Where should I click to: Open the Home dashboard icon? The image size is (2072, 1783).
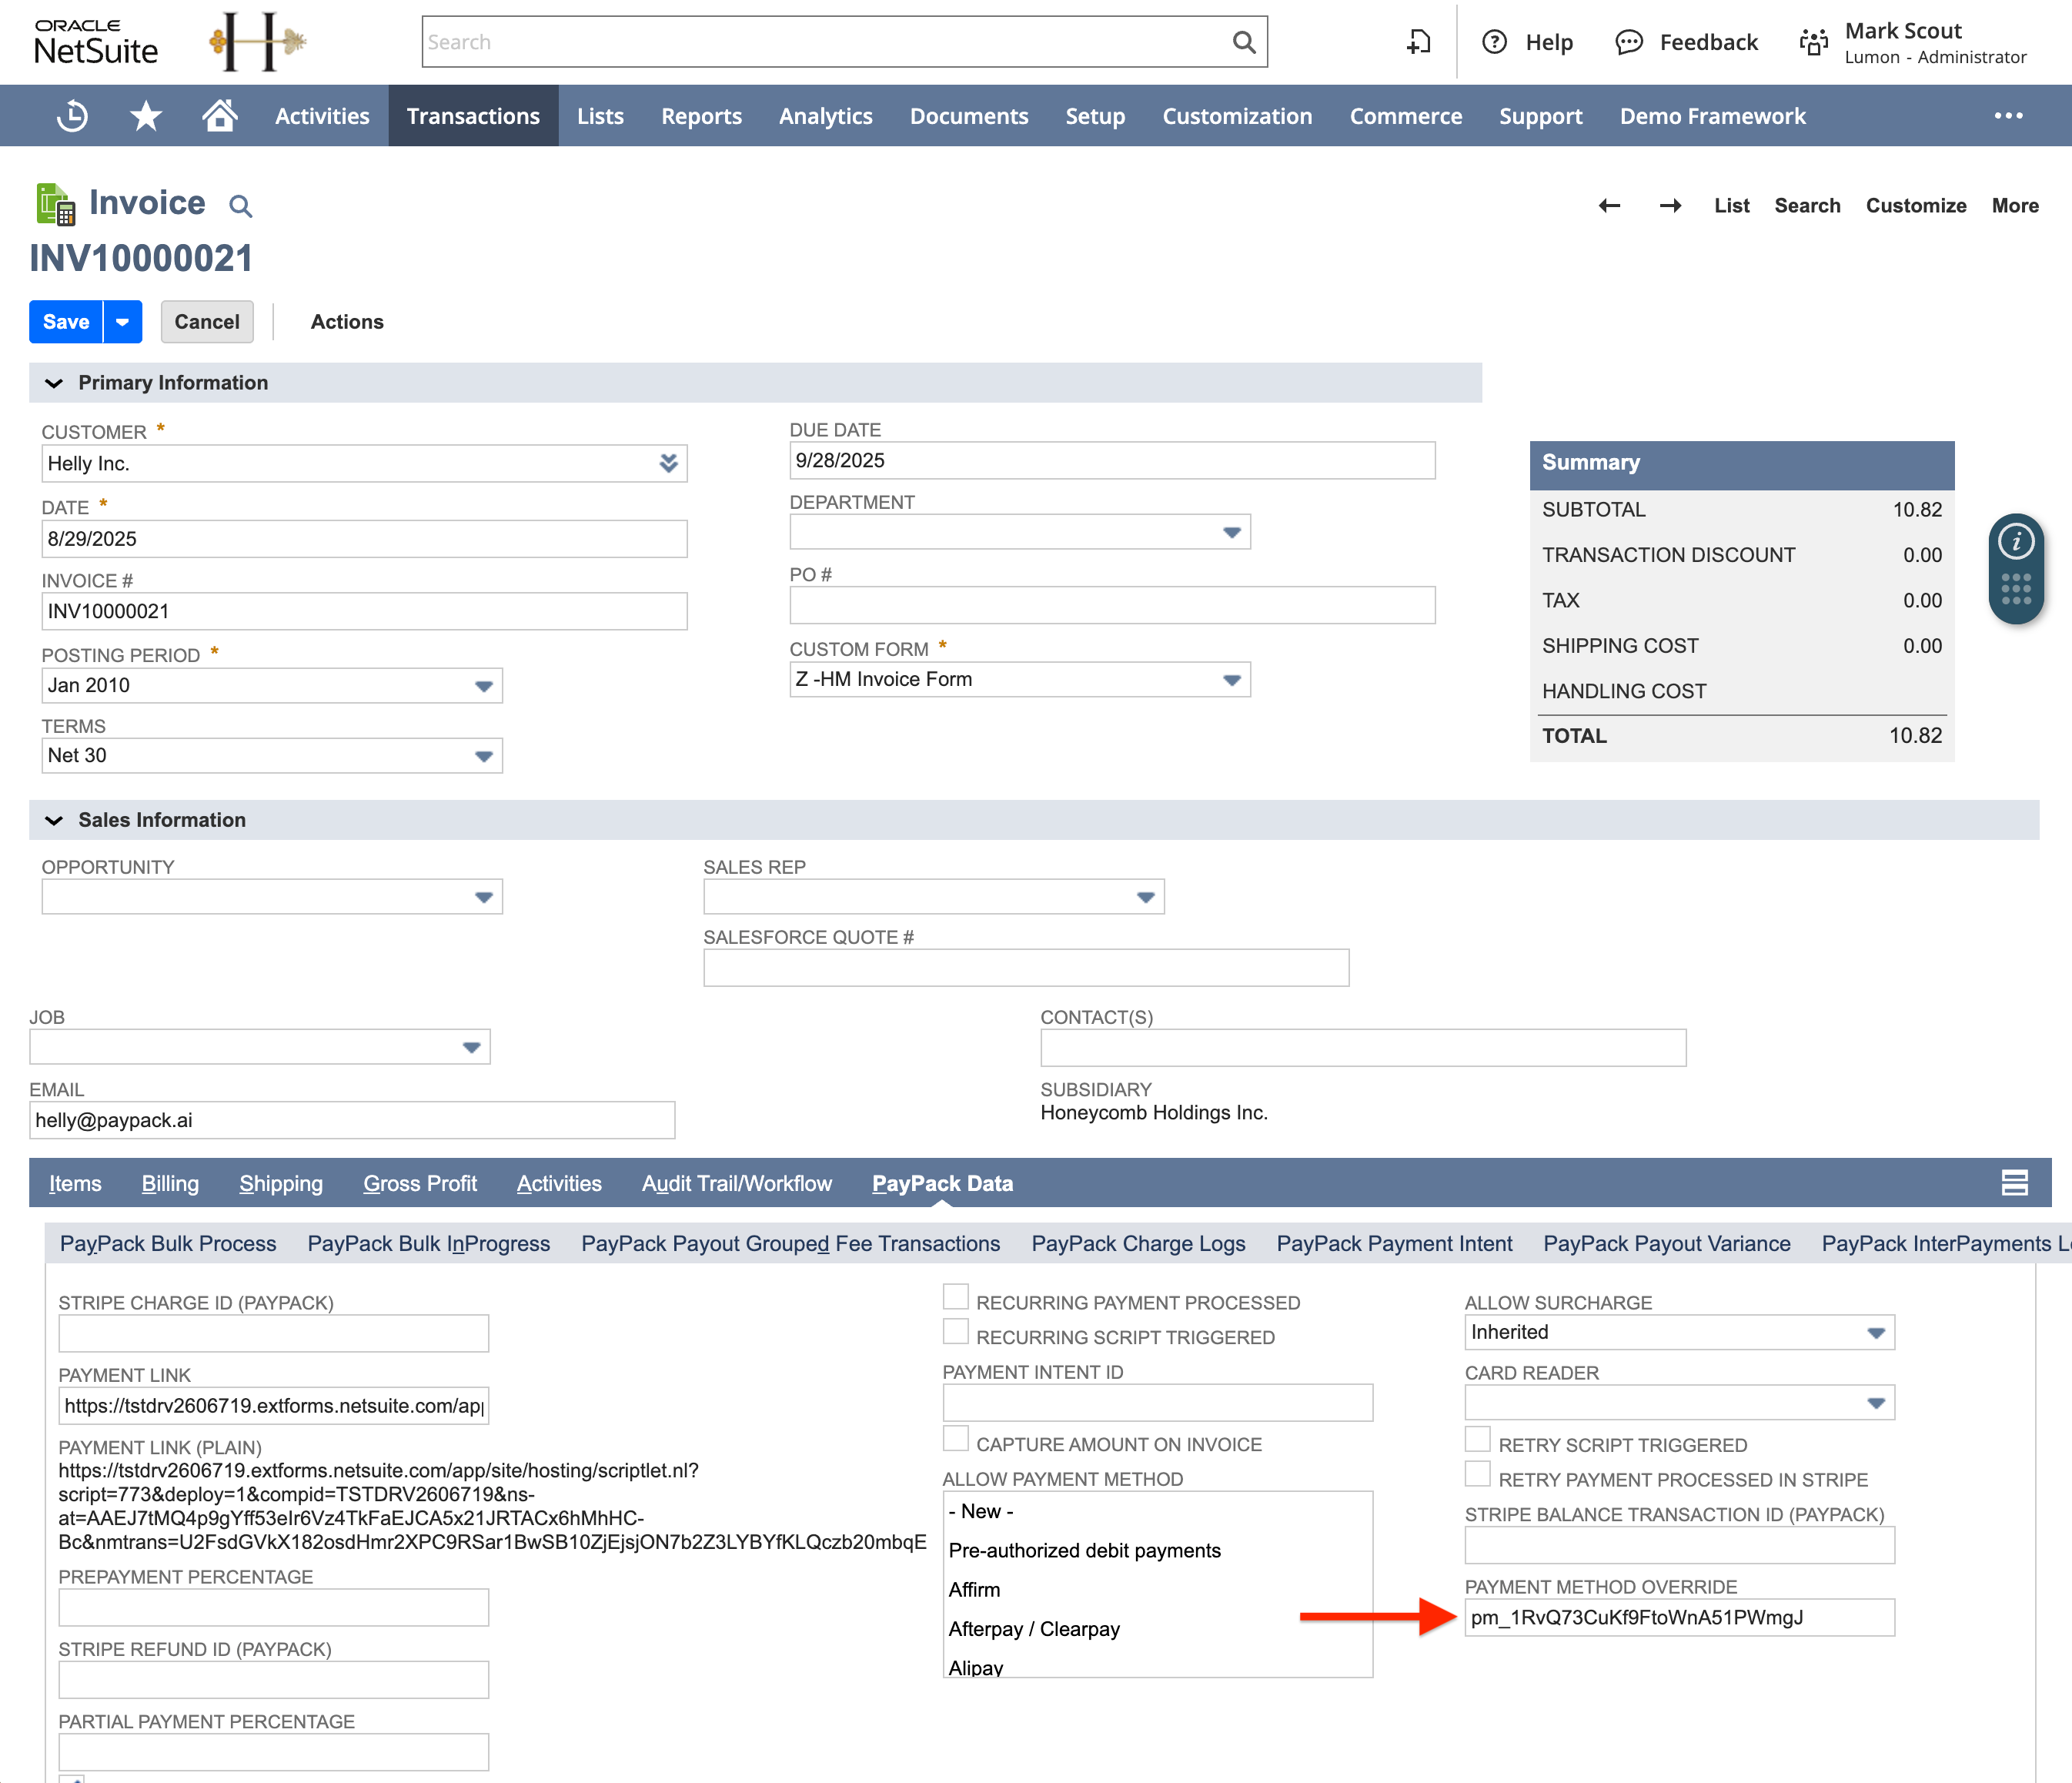(x=220, y=115)
